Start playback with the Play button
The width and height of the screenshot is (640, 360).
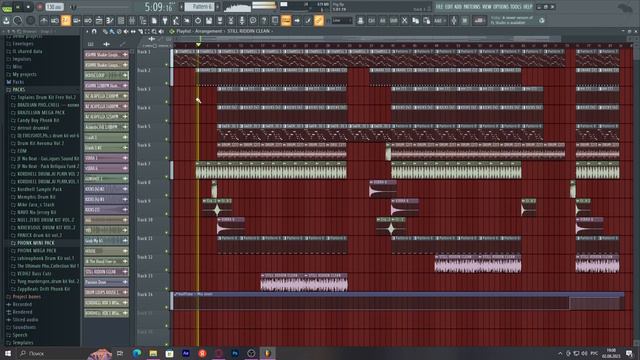click(x=18, y=7)
